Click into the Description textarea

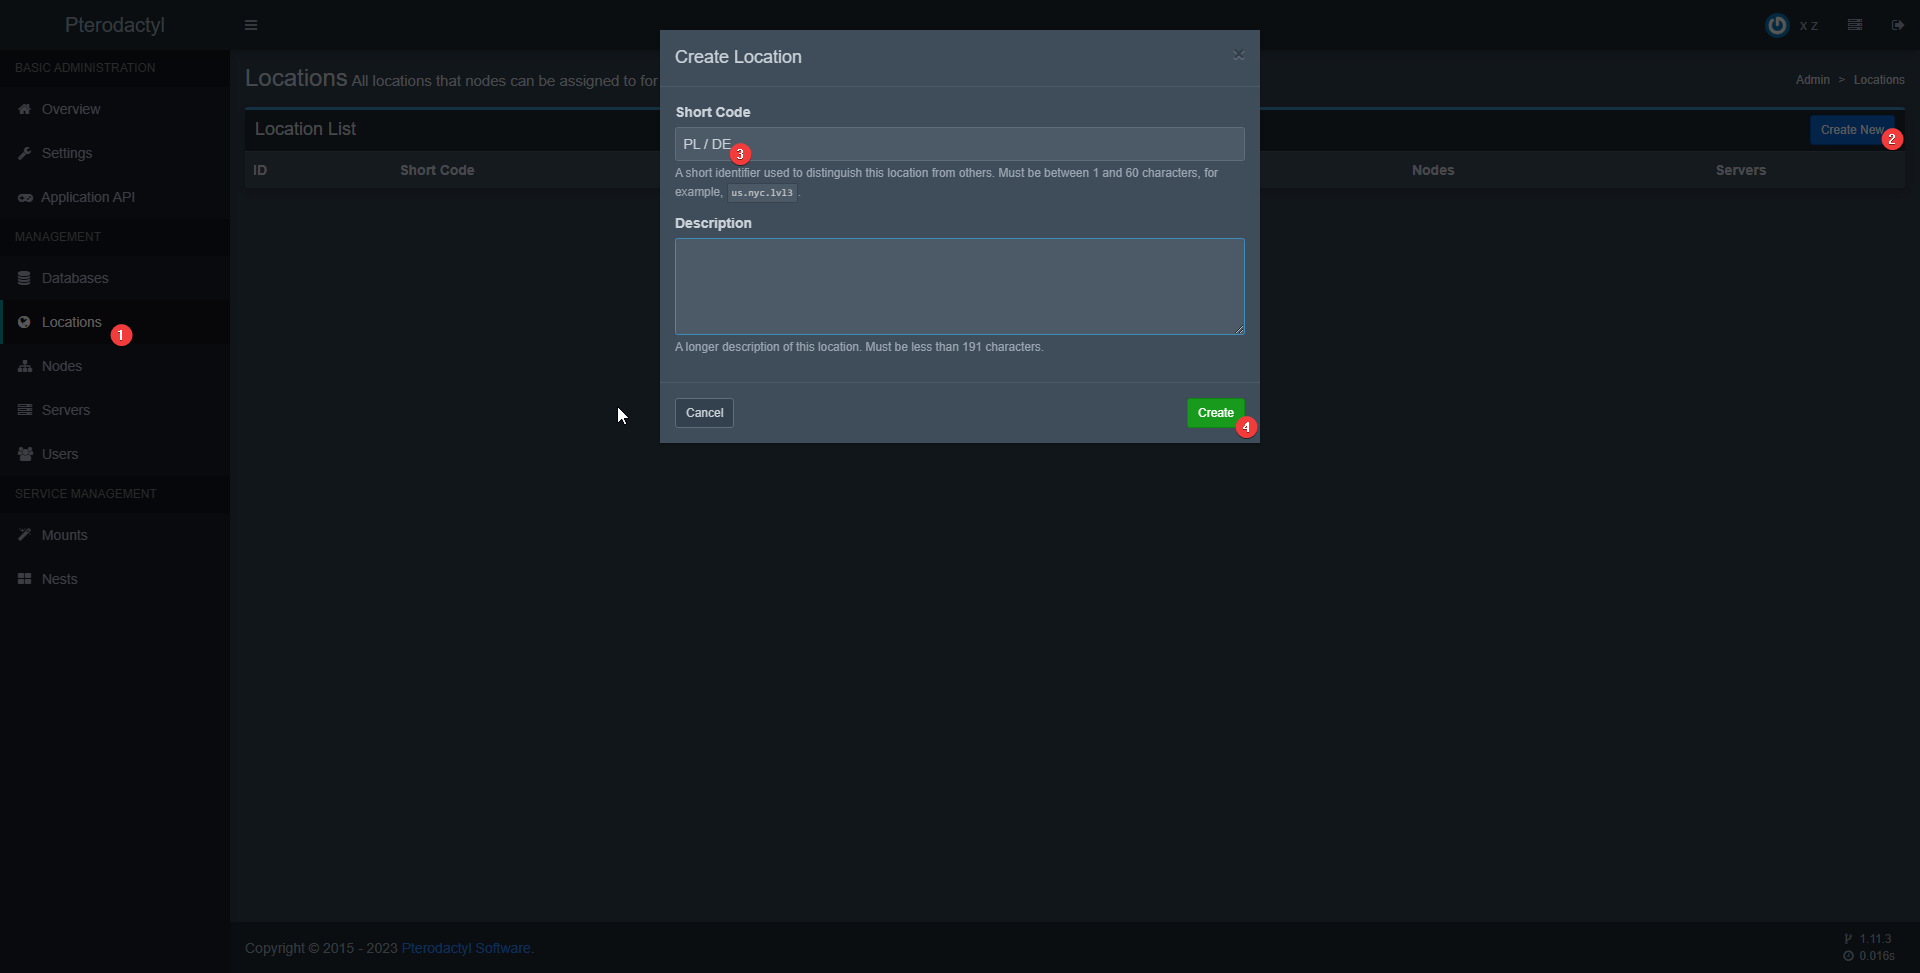pos(959,286)
